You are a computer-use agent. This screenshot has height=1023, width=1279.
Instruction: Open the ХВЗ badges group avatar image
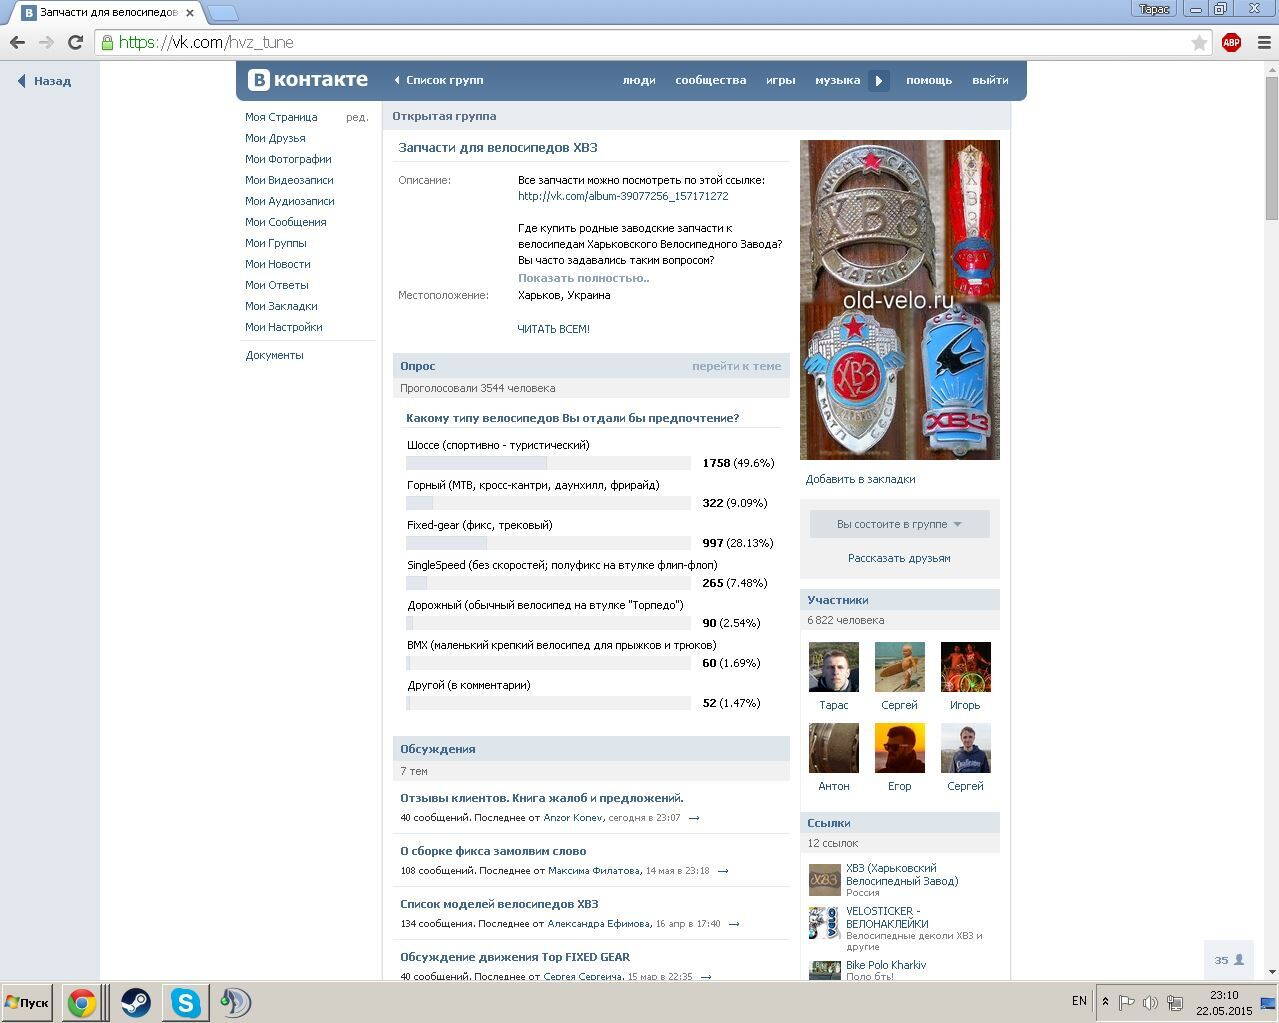point(899,300)
